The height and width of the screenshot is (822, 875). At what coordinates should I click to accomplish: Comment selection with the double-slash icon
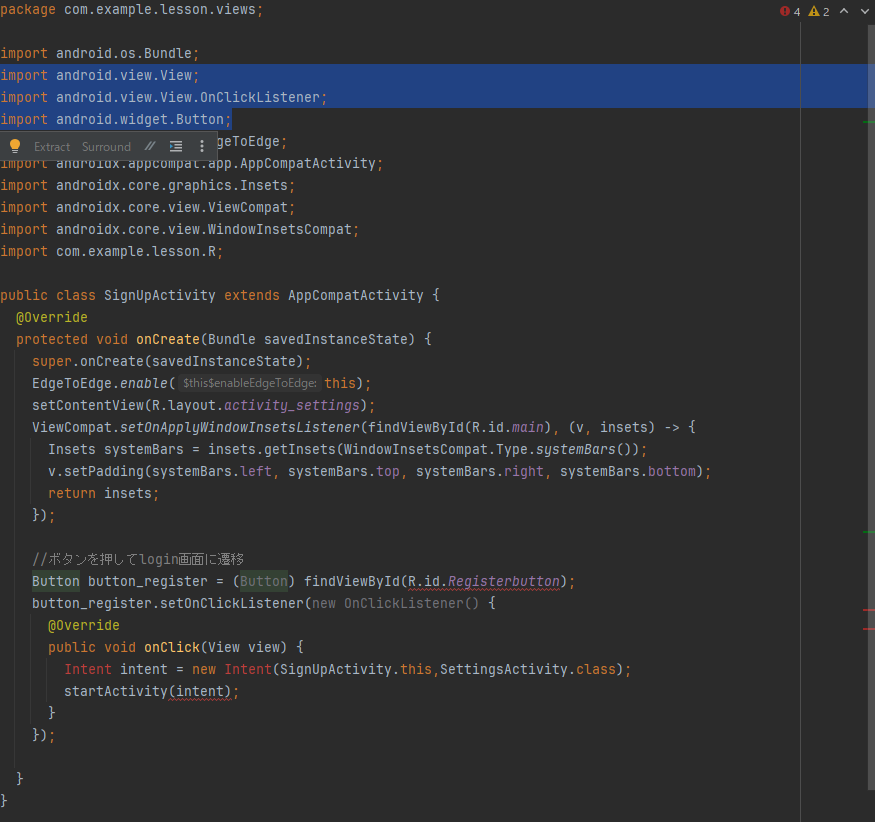(x=150, y=146)
